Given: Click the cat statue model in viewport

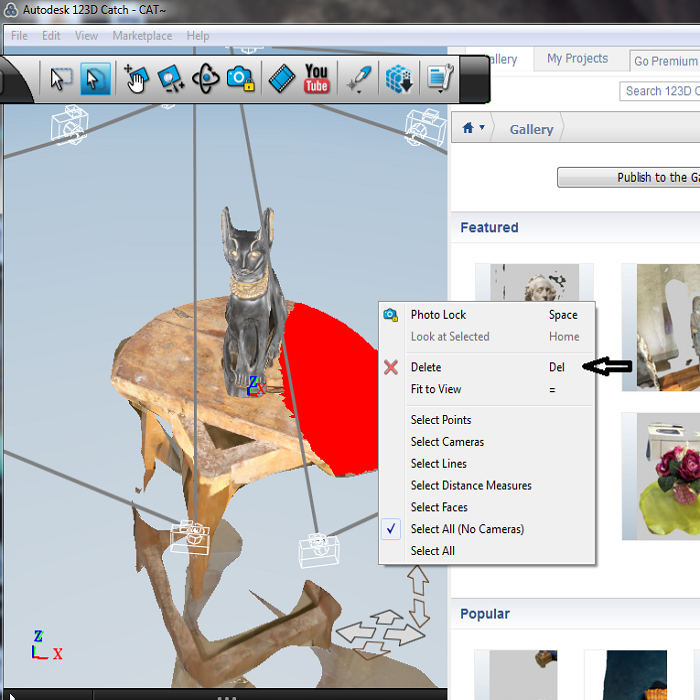Looking at the screenshot, I should click(251, 304).
